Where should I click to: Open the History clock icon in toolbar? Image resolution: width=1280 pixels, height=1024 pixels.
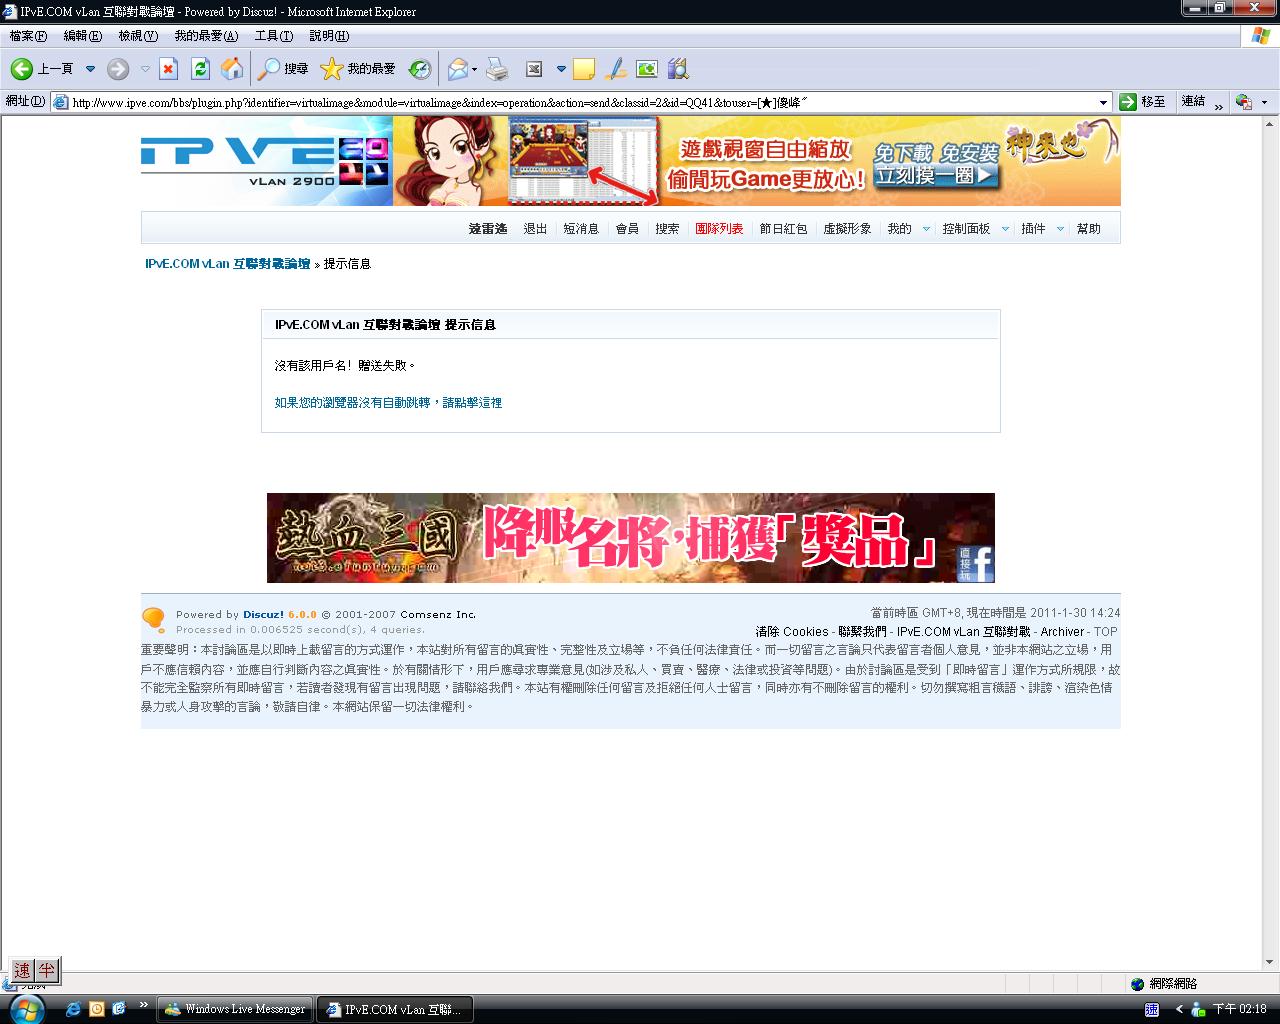[x=421, y=69]
